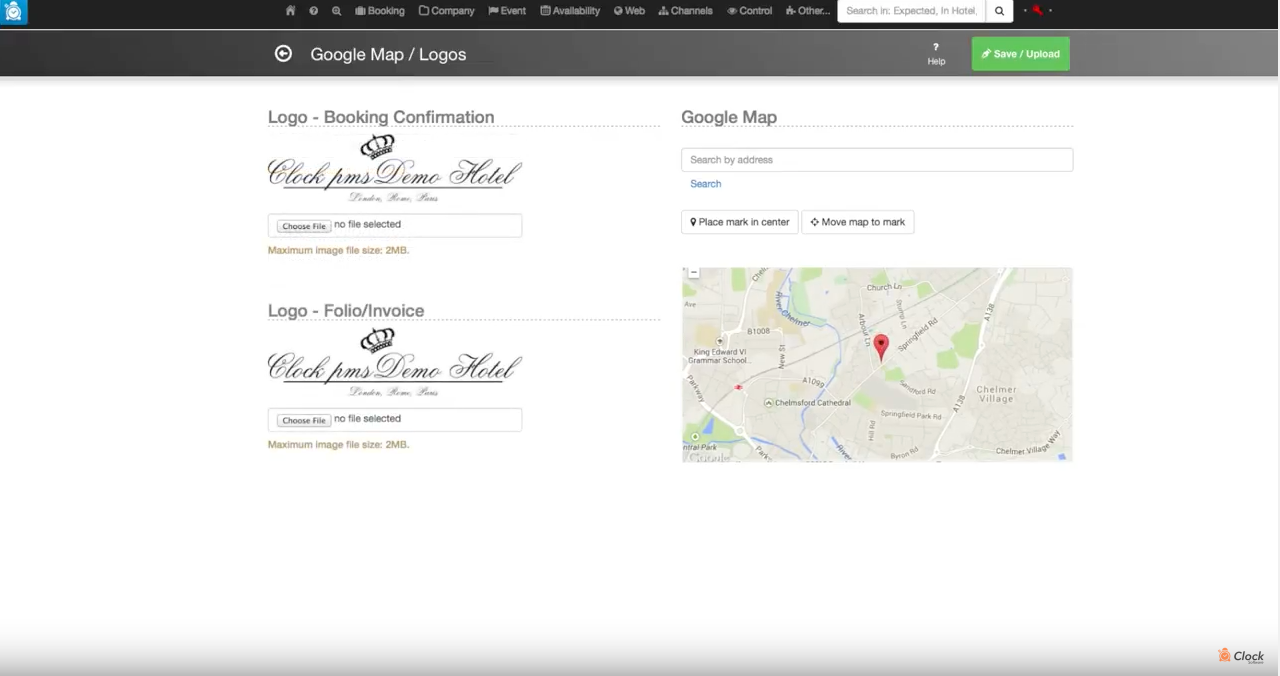Go back using the circled arrow icon
Viewport: 1280px width, 676px height.
tap(283, 53)
